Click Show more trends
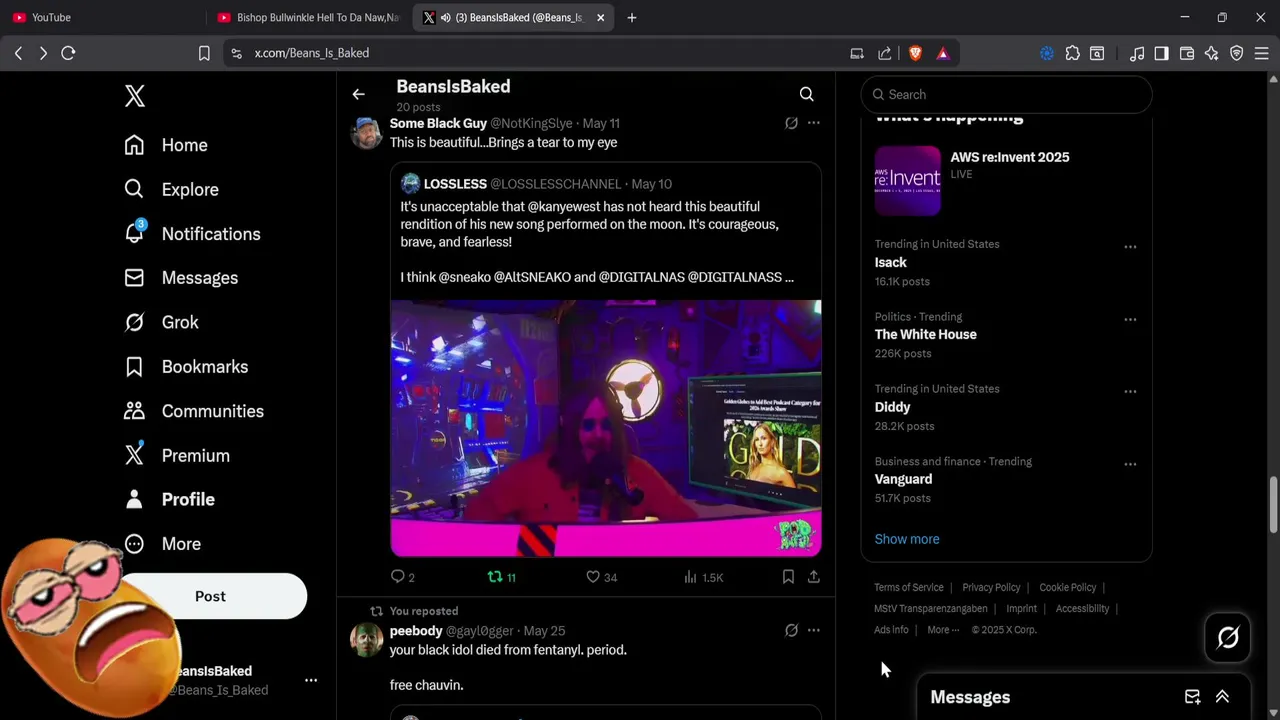Screen dimensions: 1280x720 coord(907,539)
